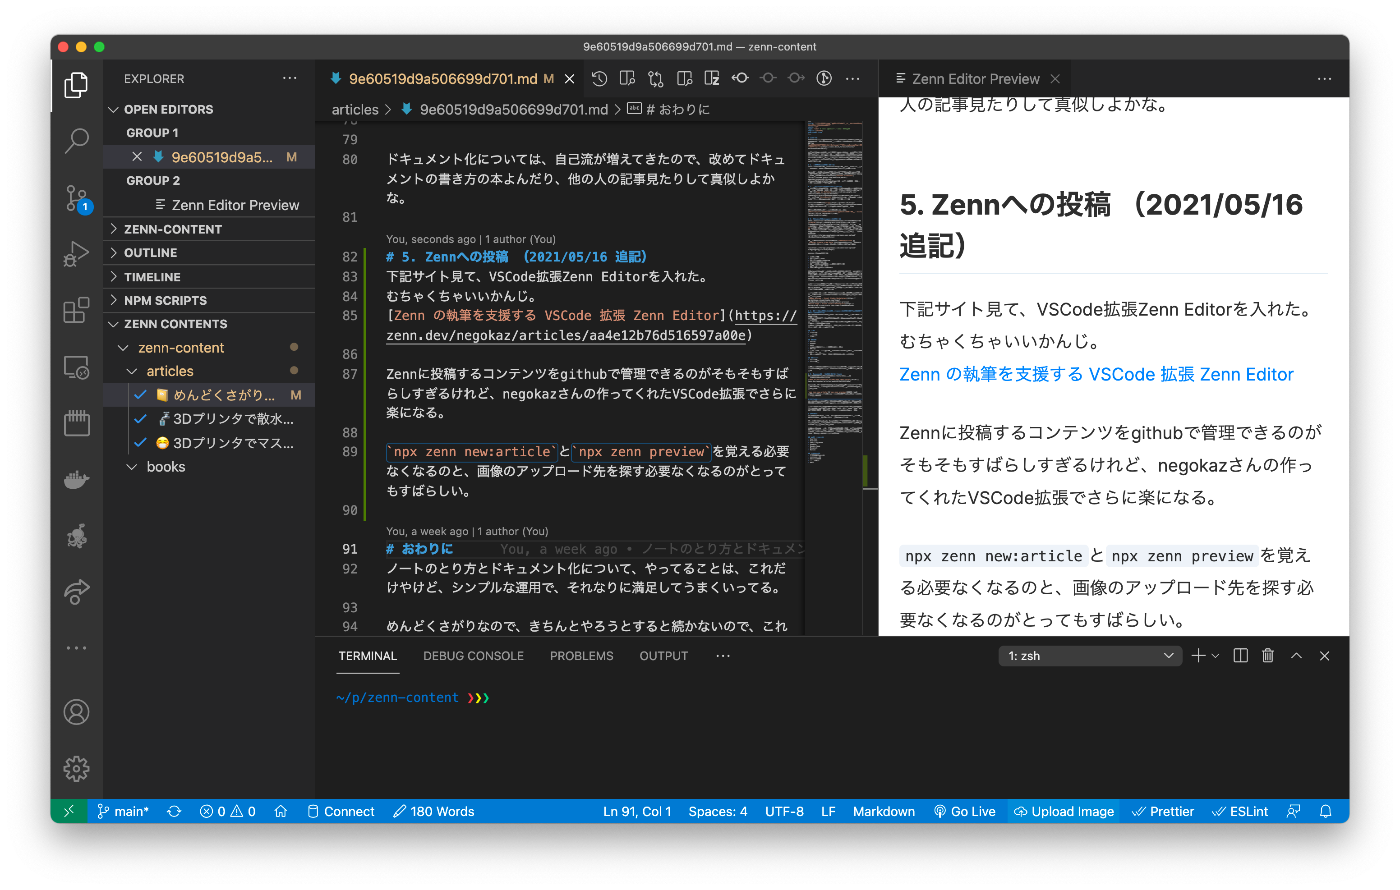Click Upload Image in status bar
1400x890 pixels.
pyautogui.click(x=1063, y=811)
